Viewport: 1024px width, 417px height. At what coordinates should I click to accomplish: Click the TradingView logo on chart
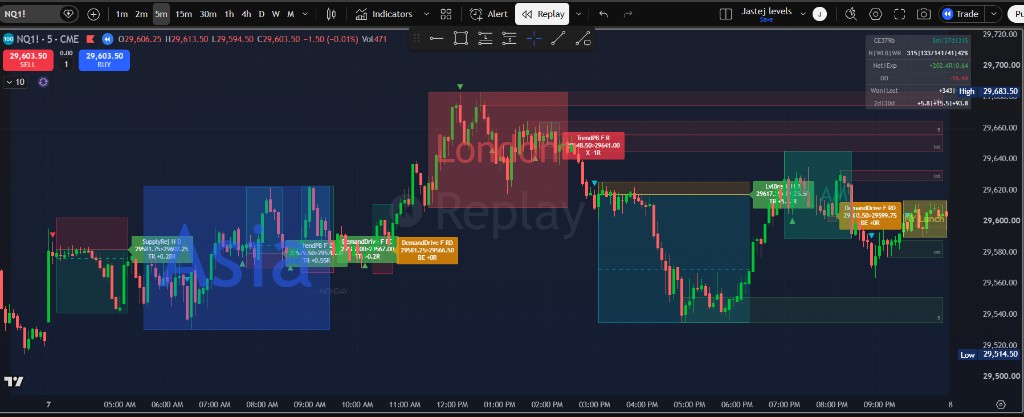14,382
